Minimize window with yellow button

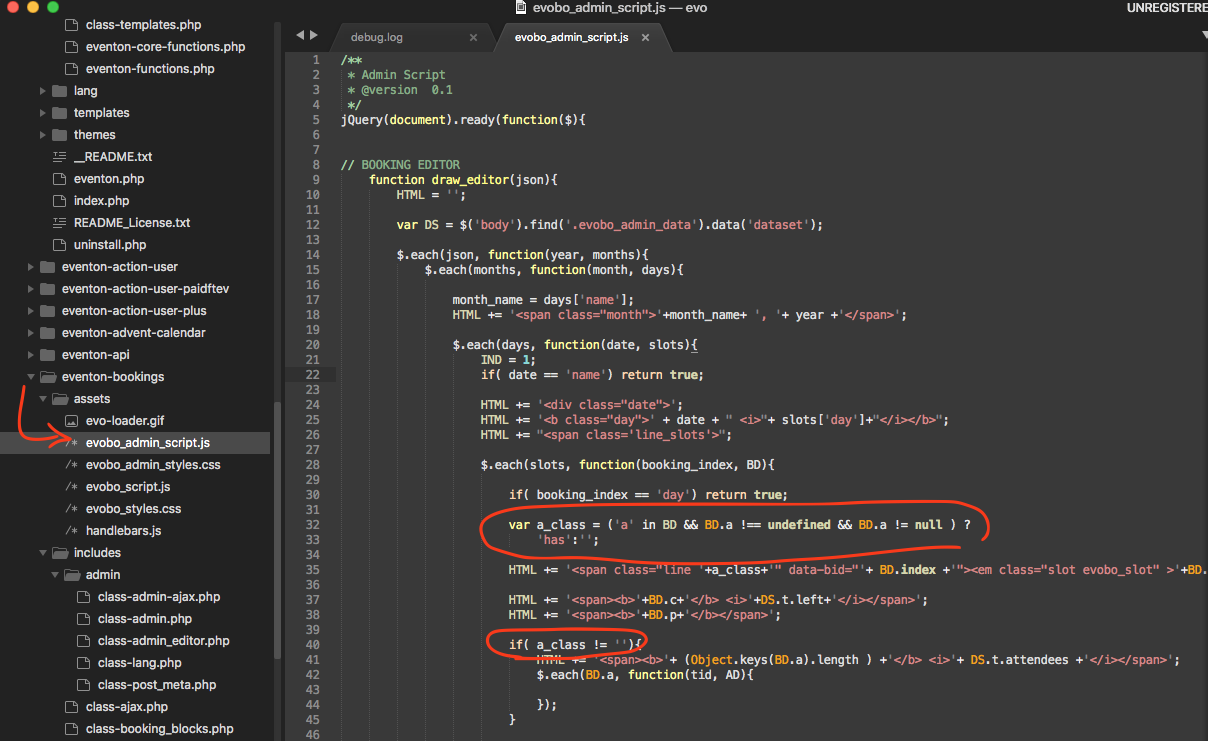click(x=33, y=7)
